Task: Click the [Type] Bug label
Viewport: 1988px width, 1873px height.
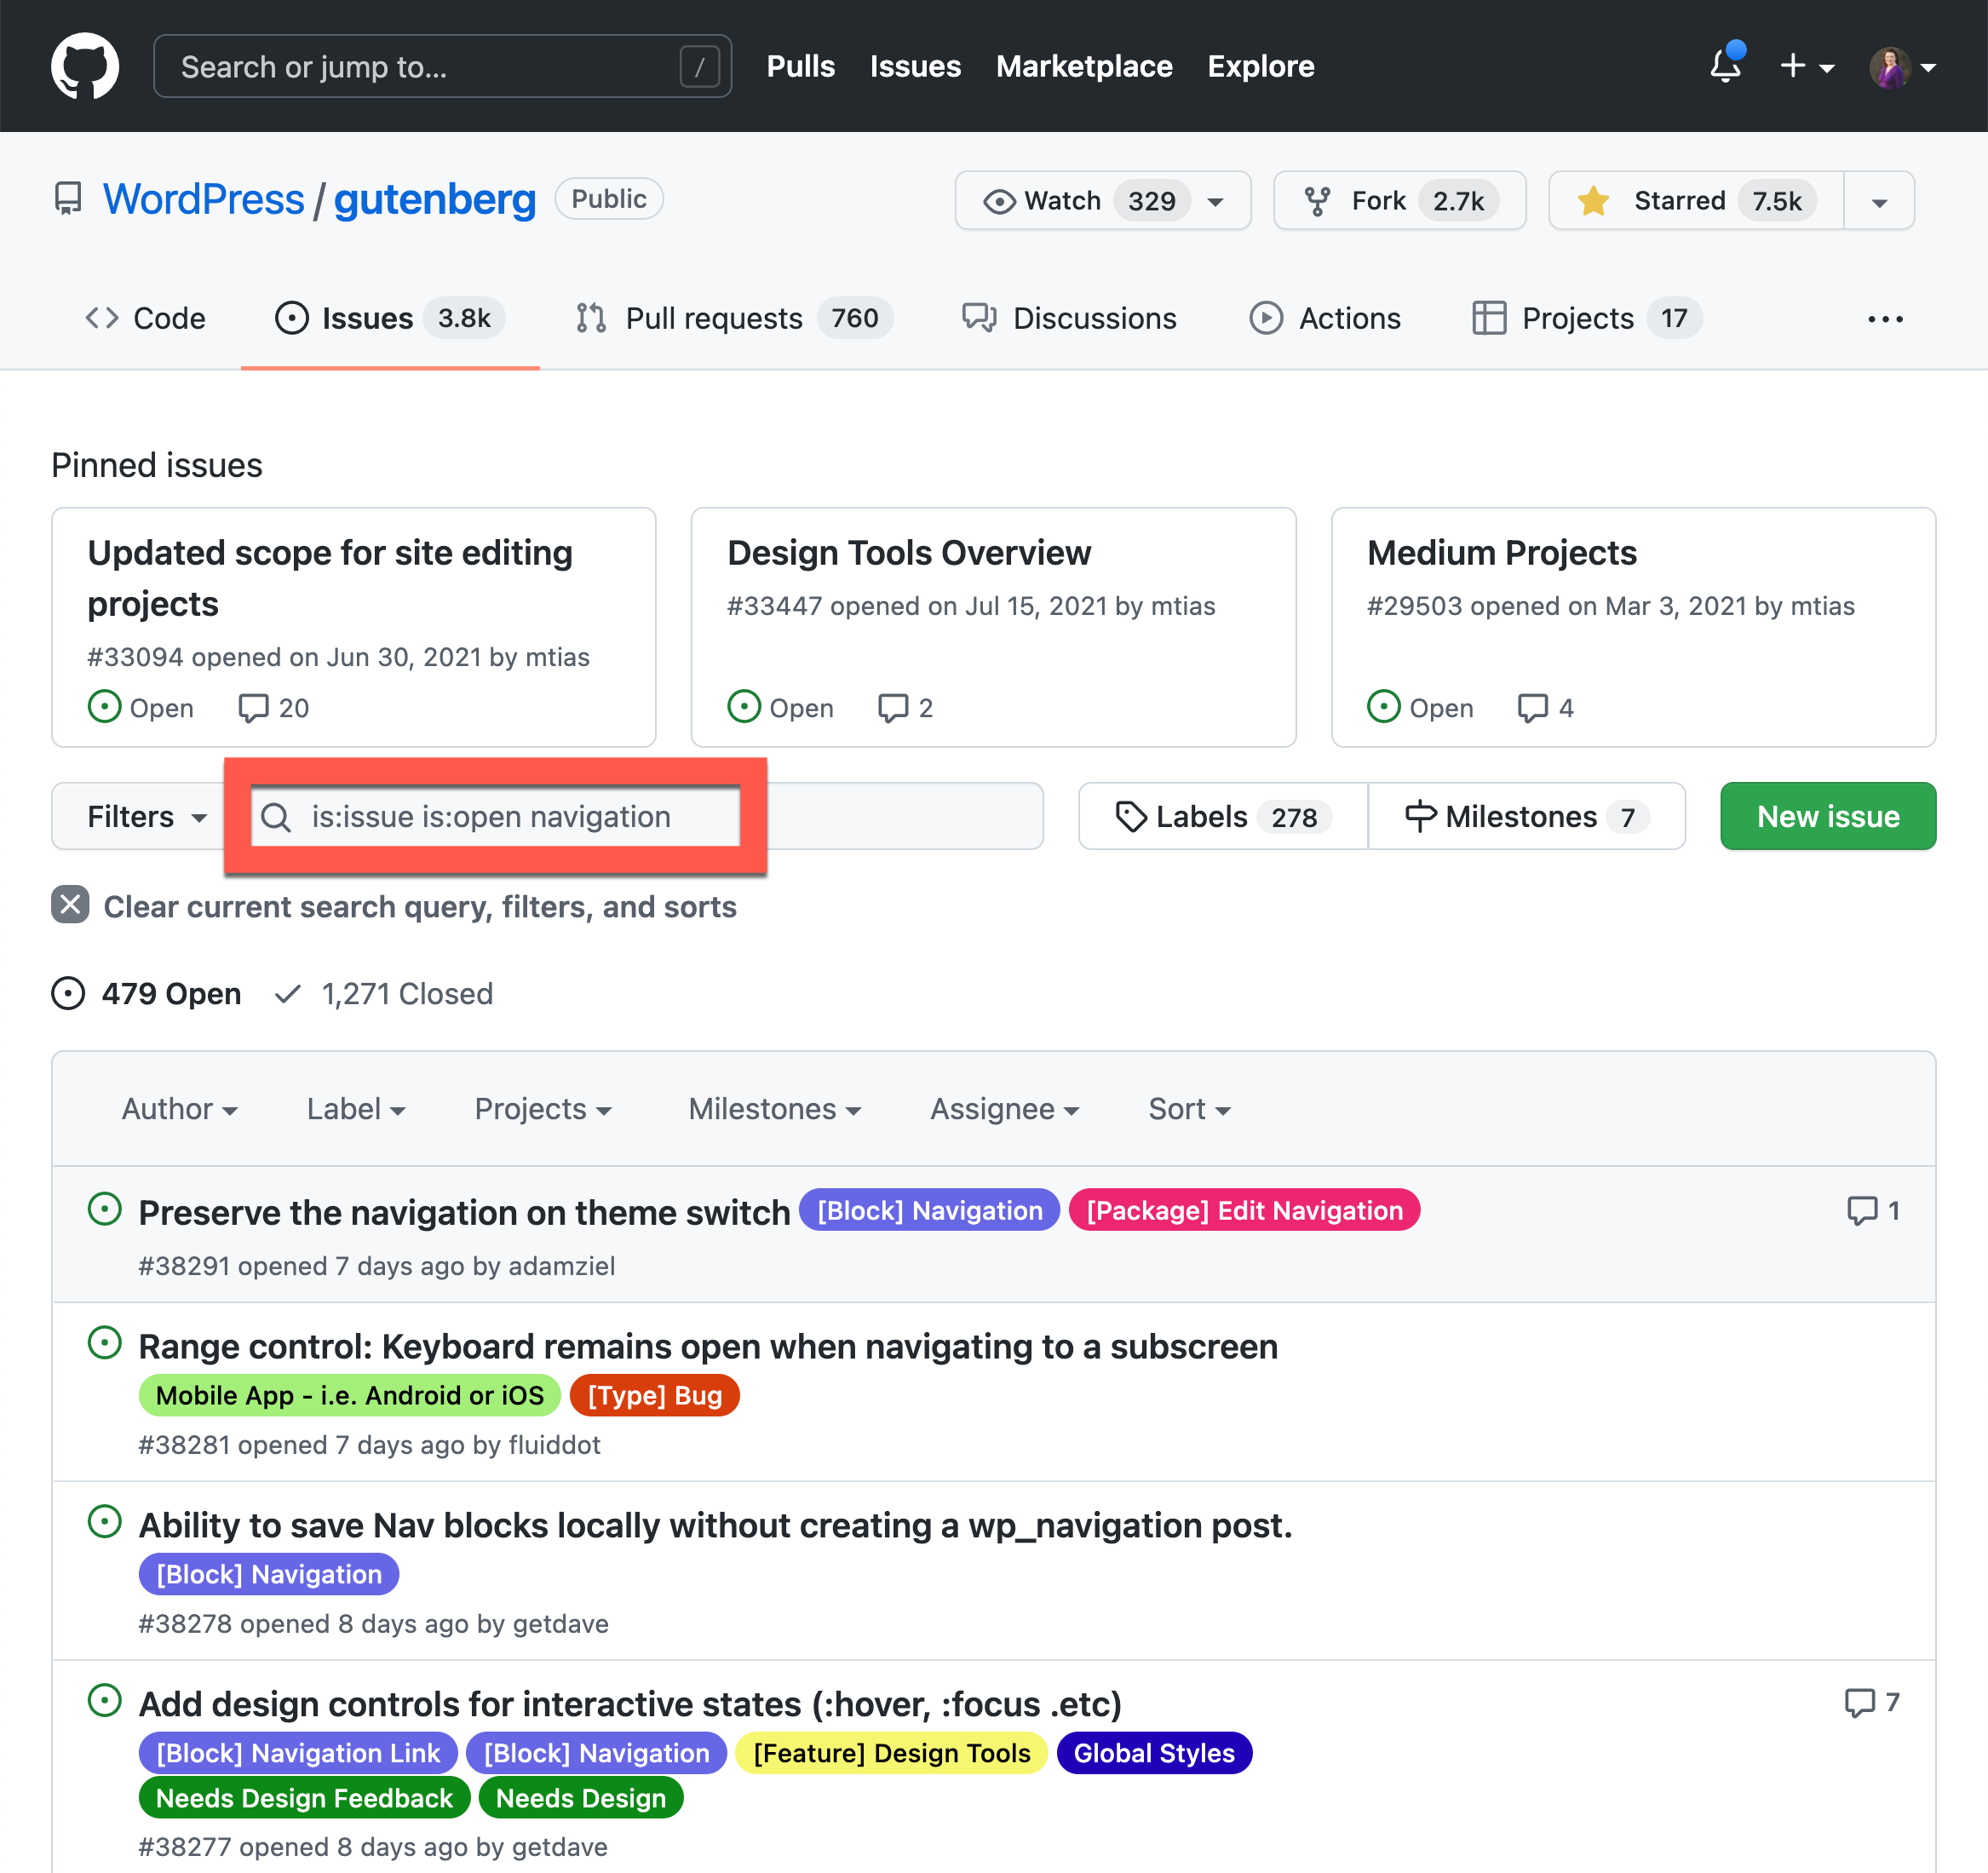Action: (x=654, y=1395)
